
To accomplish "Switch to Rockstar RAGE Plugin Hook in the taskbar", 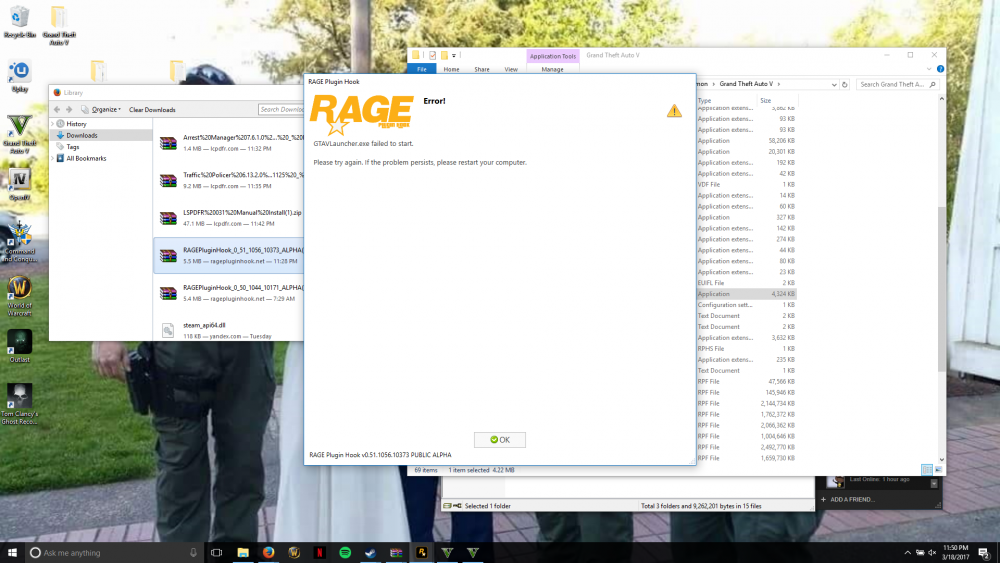I will (422, 552).
